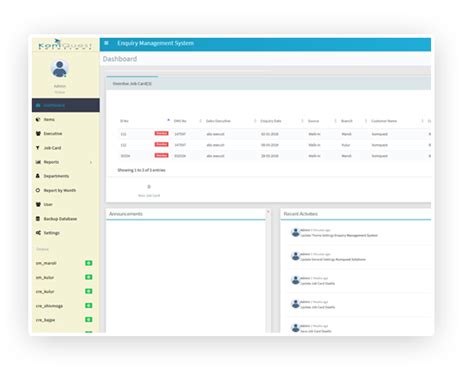Open Settings in the sidebar
Image resolution: width=474 pixels, height=367 pixels.
pos(66,233)
